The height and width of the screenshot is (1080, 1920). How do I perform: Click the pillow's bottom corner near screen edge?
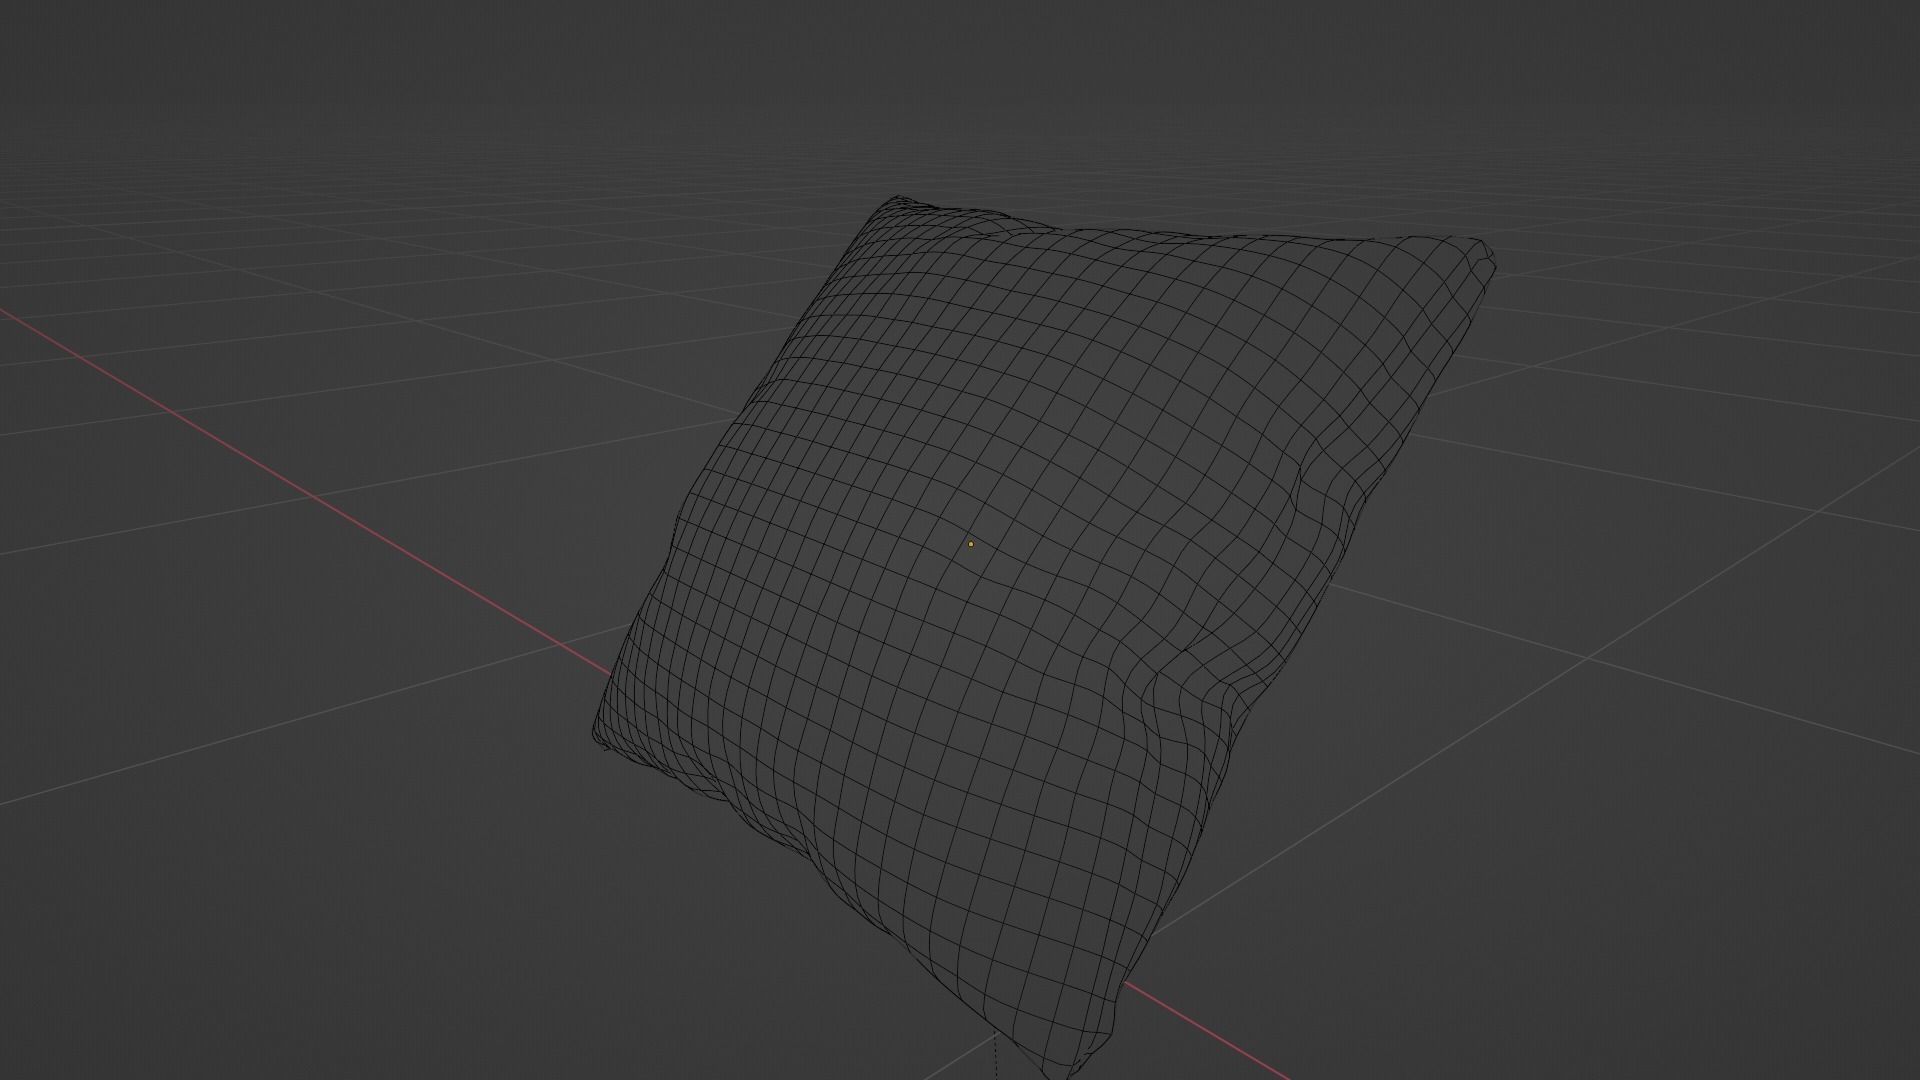[x=1060, y=1068]
